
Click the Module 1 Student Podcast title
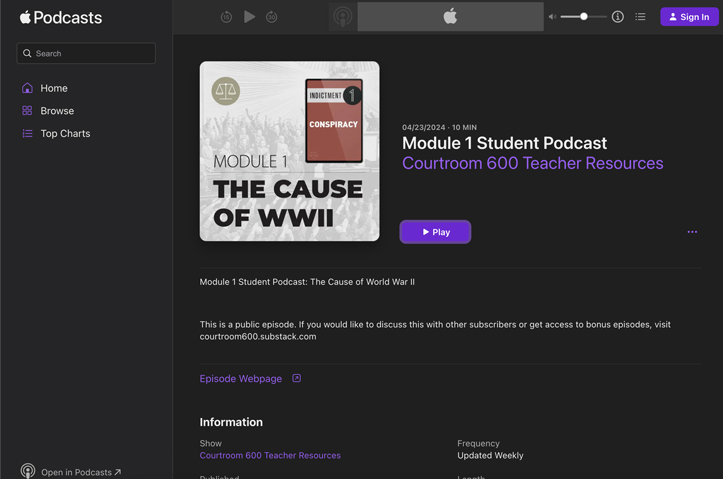[504, 143]
